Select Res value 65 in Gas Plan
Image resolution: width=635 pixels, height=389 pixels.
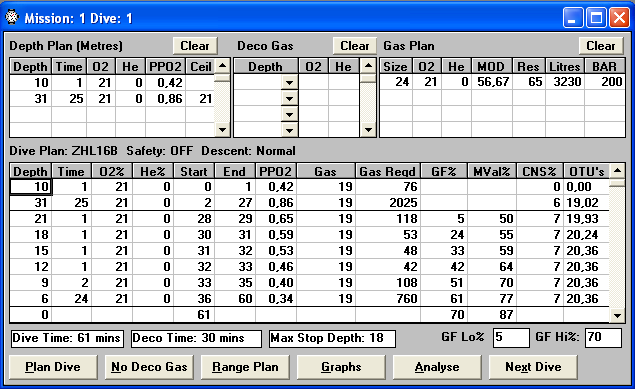click(x=528, y=82)
